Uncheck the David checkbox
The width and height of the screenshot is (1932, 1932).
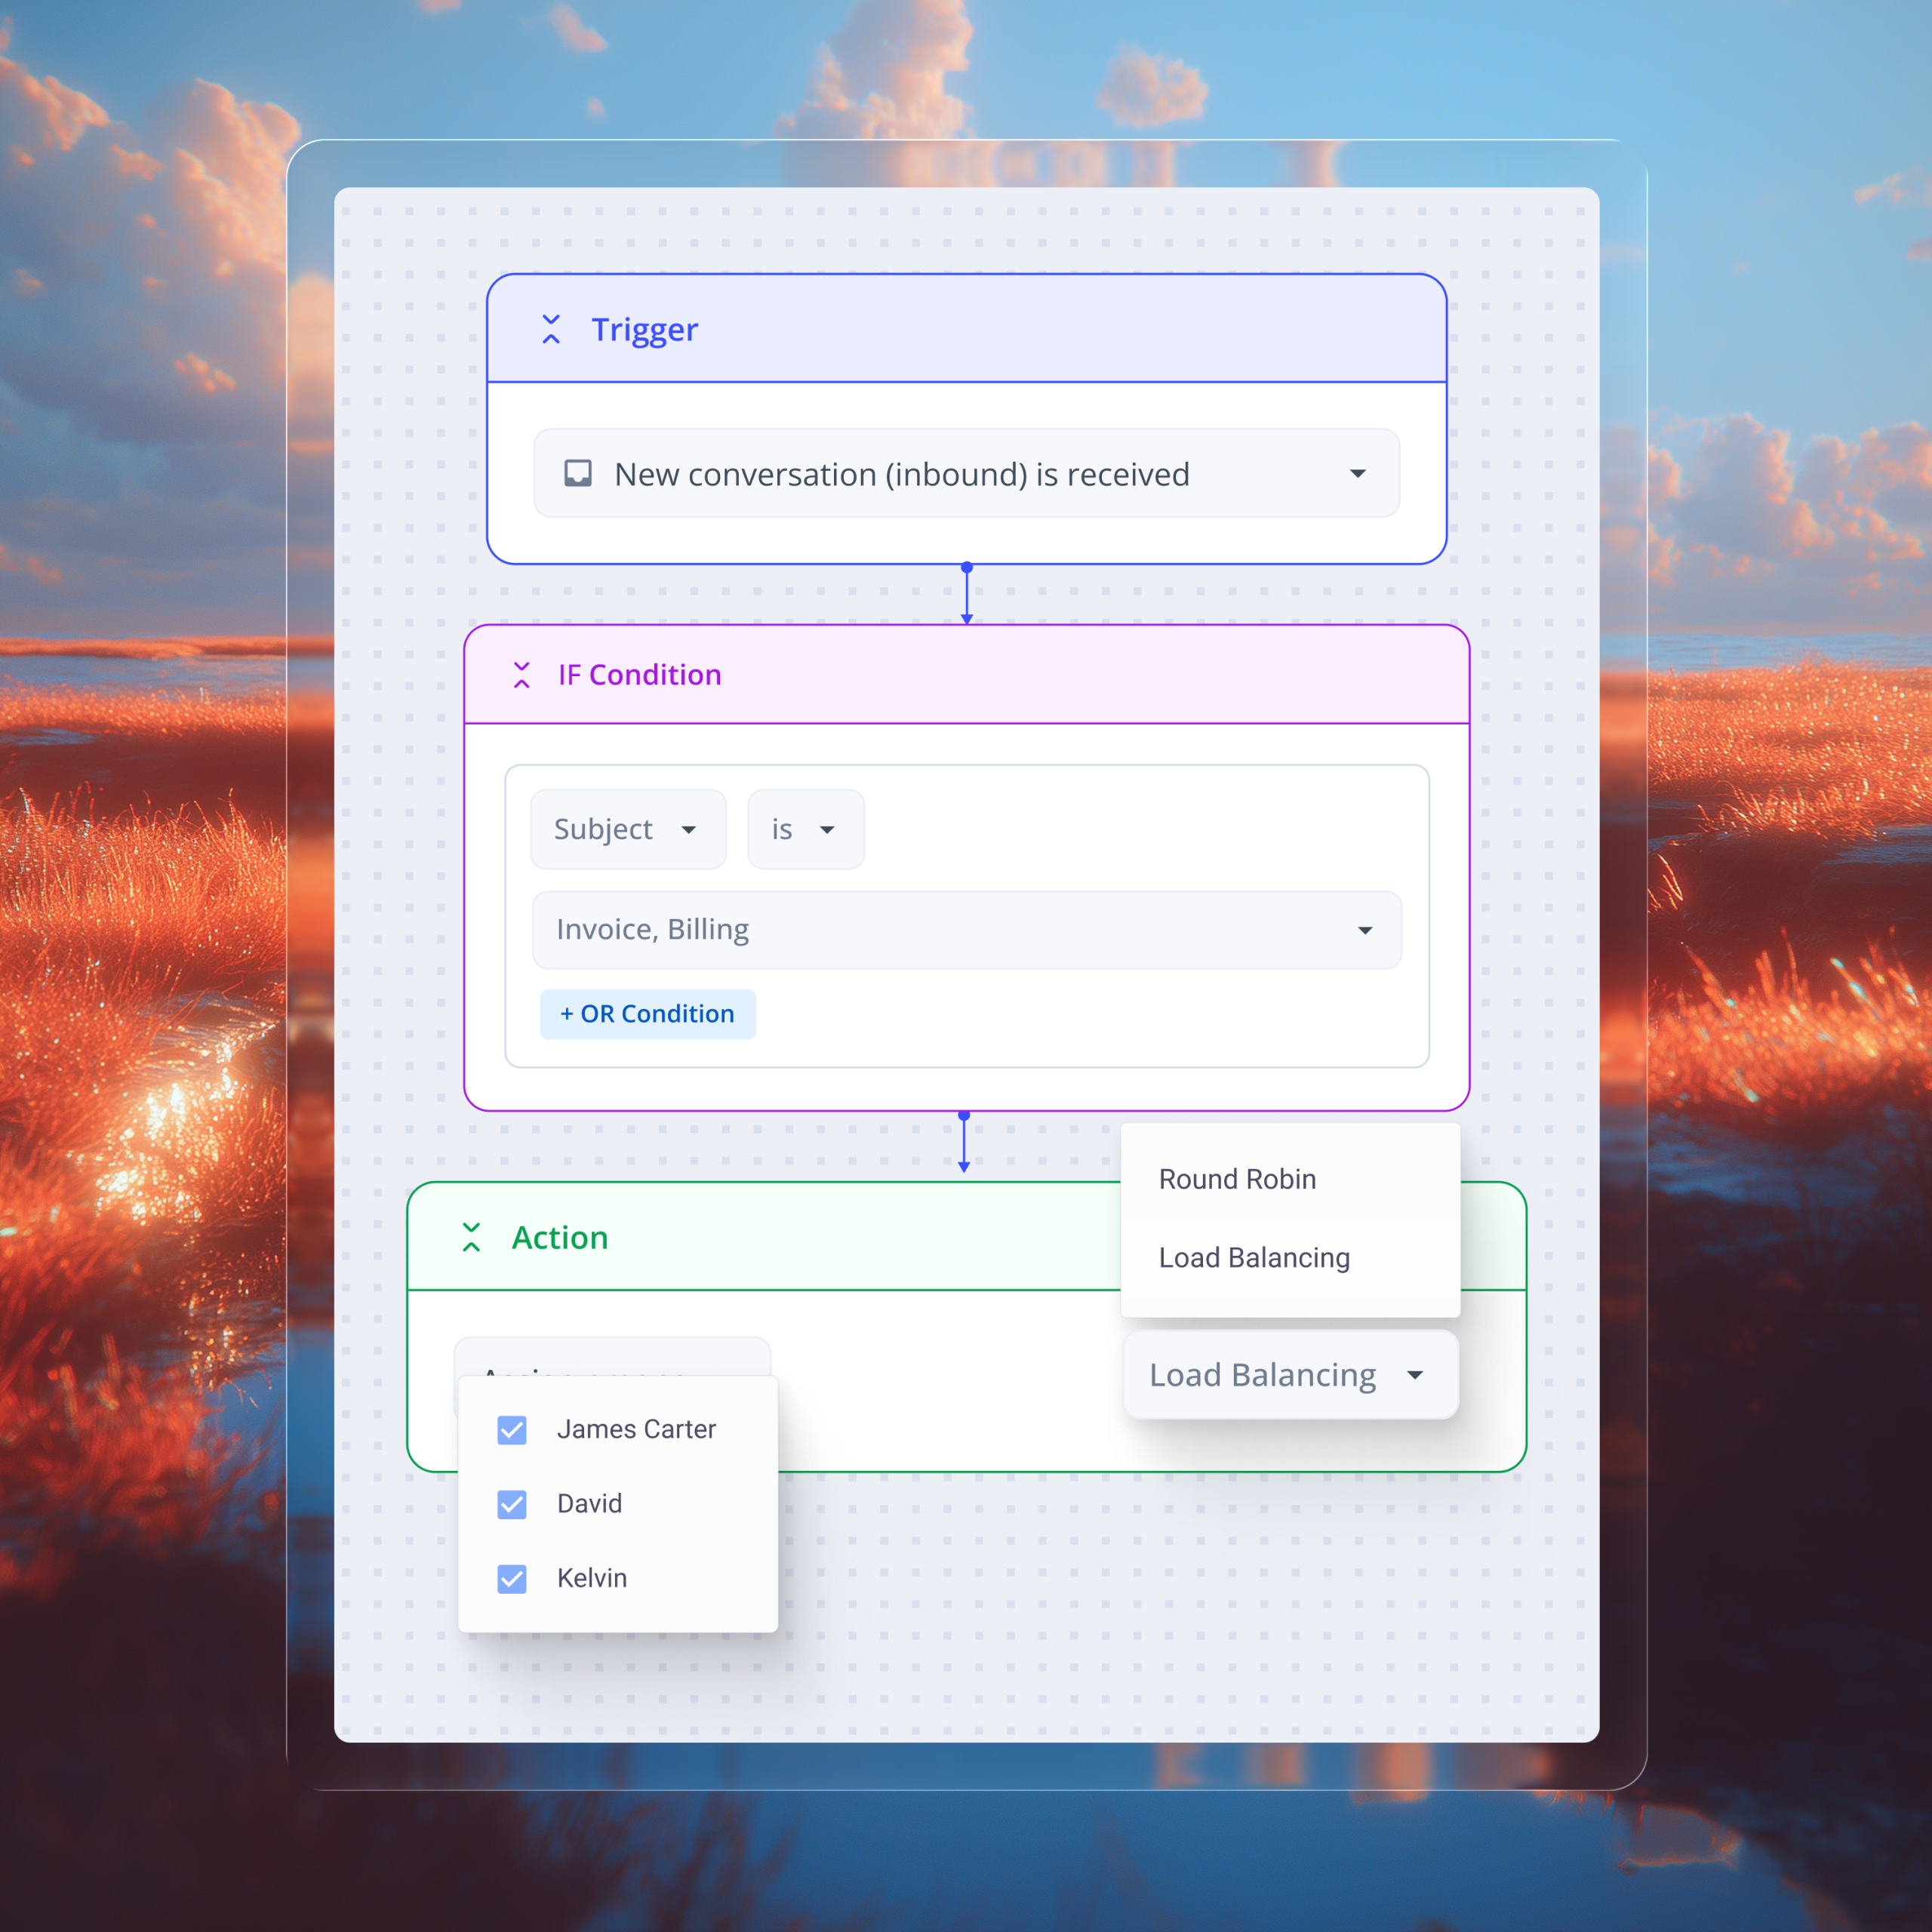(512, 1504)
